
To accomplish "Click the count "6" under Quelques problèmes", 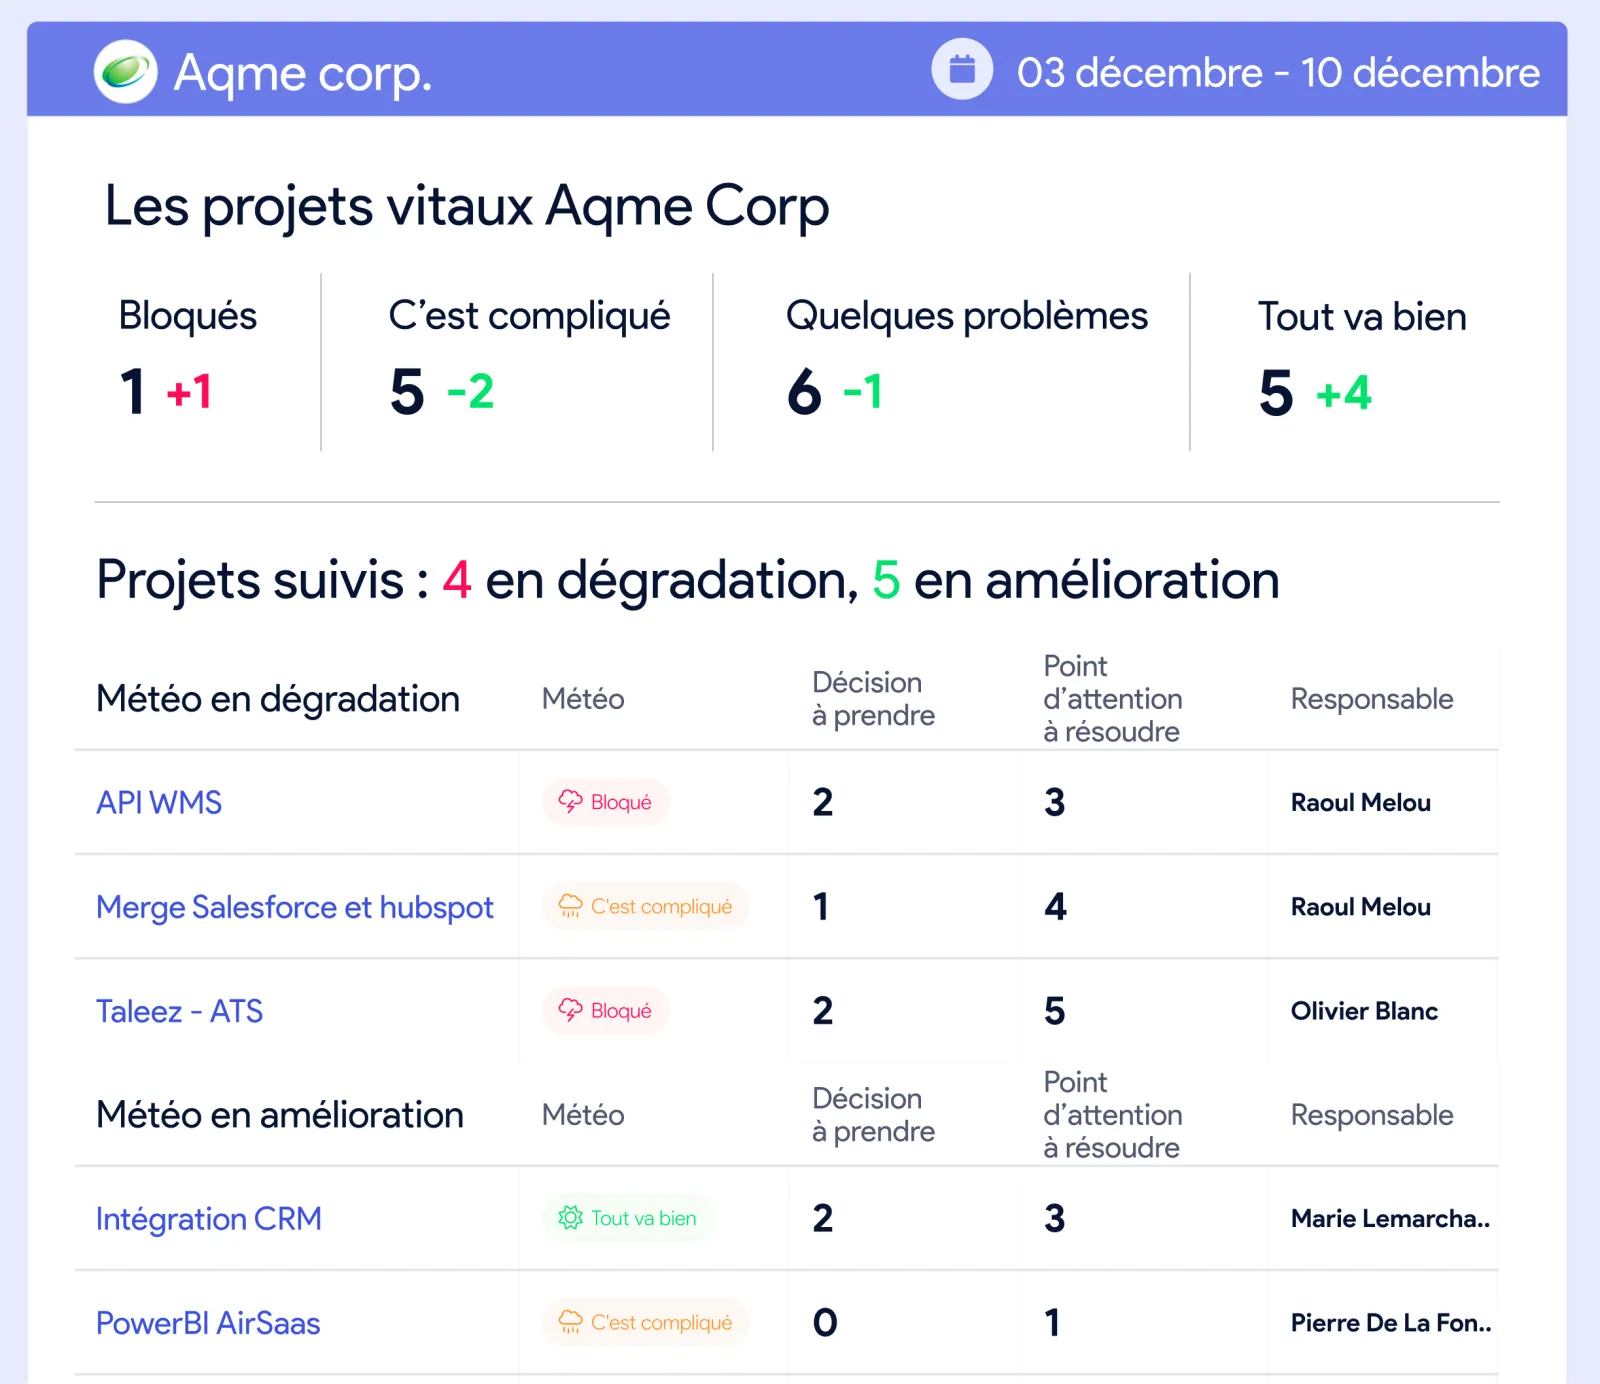I will pyautogui.click(x=804, y=391).
